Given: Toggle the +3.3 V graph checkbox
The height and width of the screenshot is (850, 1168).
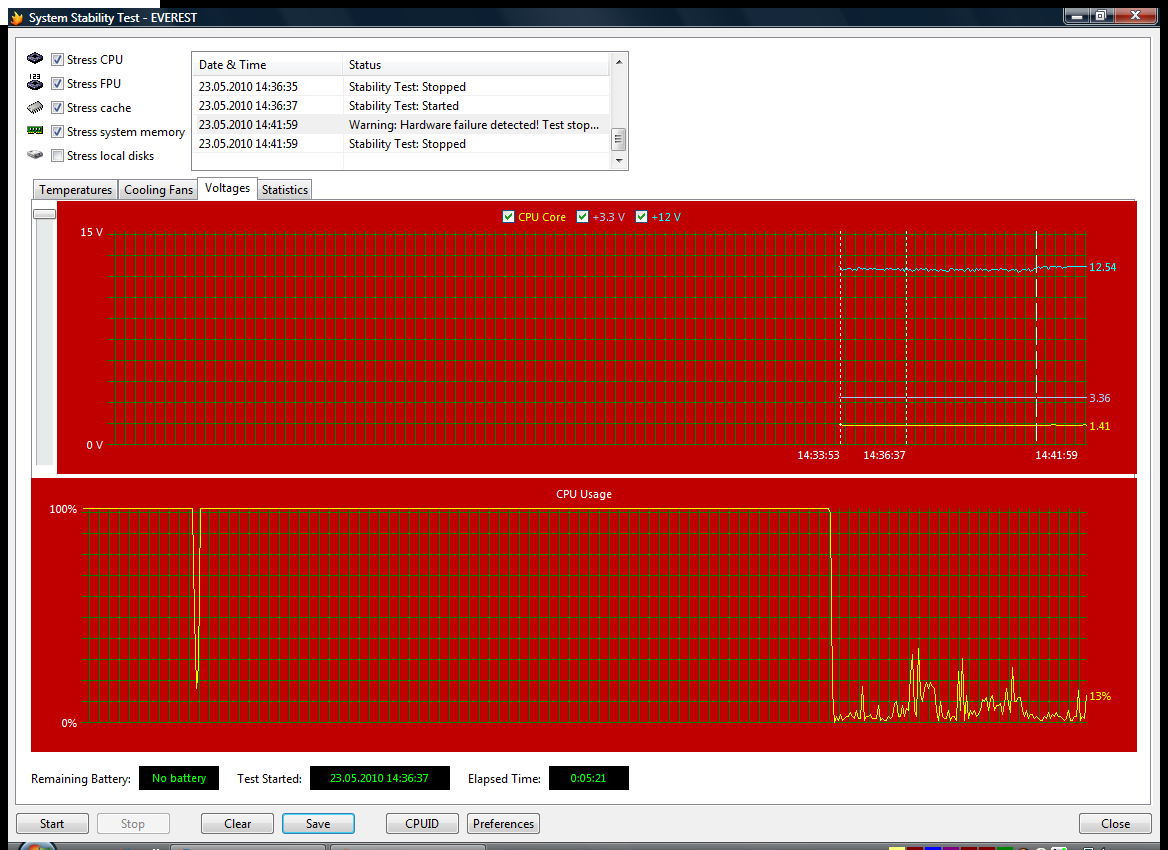Looking at the screenshot, I should tap(583, 217).
